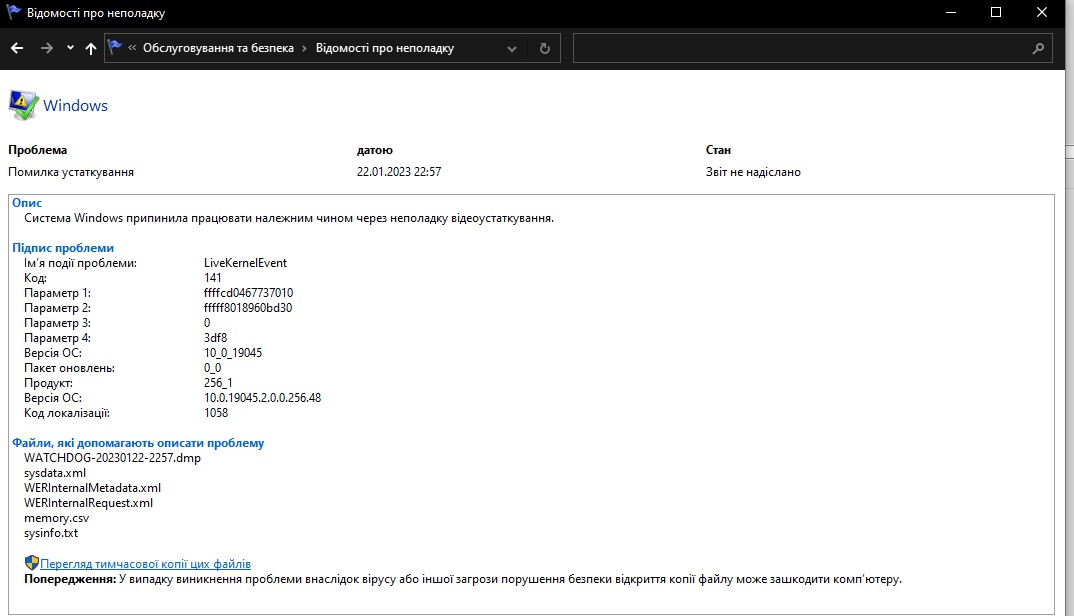
Task: Click the LiveKernelEvent value
Action: click(x=245, y=262)
